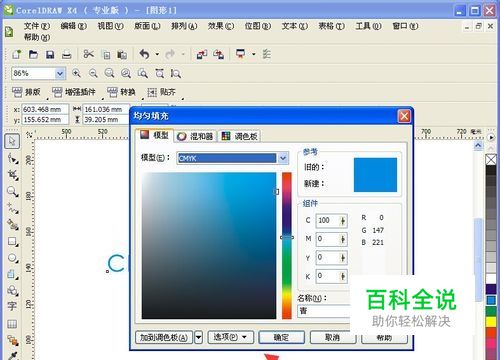Open the CMYK model dropdown
500x360 pixels.
point(283,158)
